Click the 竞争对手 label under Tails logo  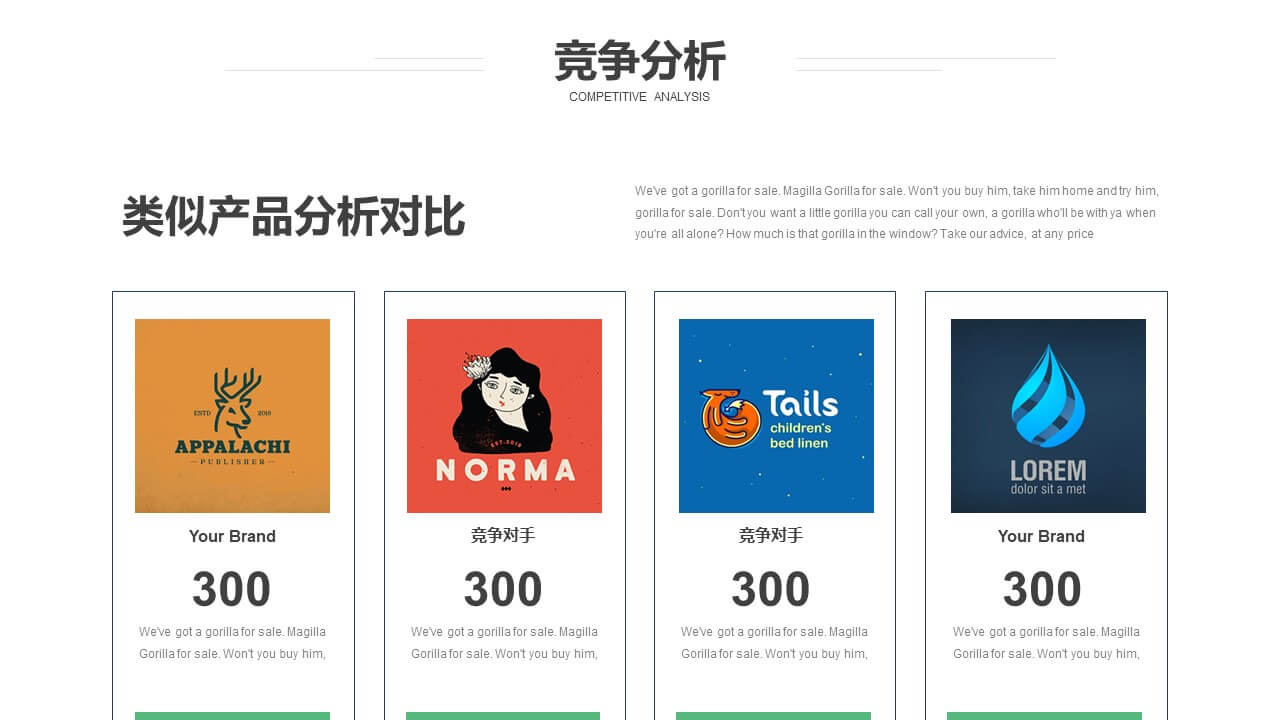pyautogui.click(x=771, y=536)
